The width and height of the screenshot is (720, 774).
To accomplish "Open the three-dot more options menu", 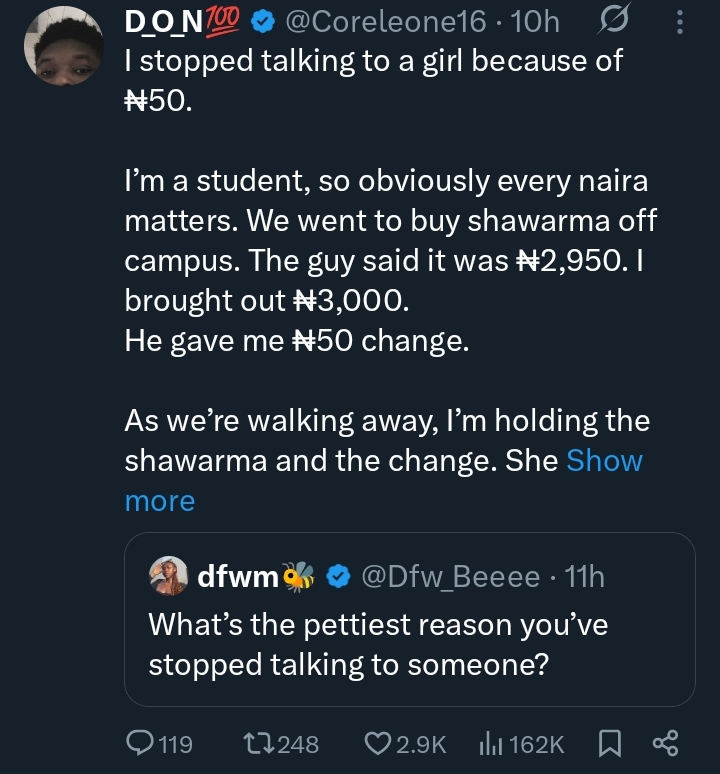I will [x=681, y=21].
